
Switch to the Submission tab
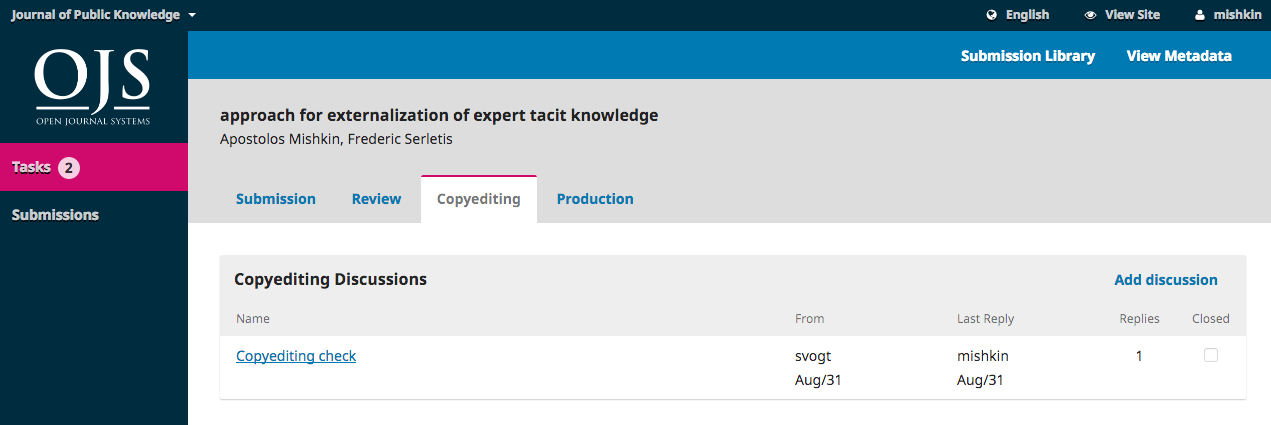pyautogui.click(x=276, y=199)
